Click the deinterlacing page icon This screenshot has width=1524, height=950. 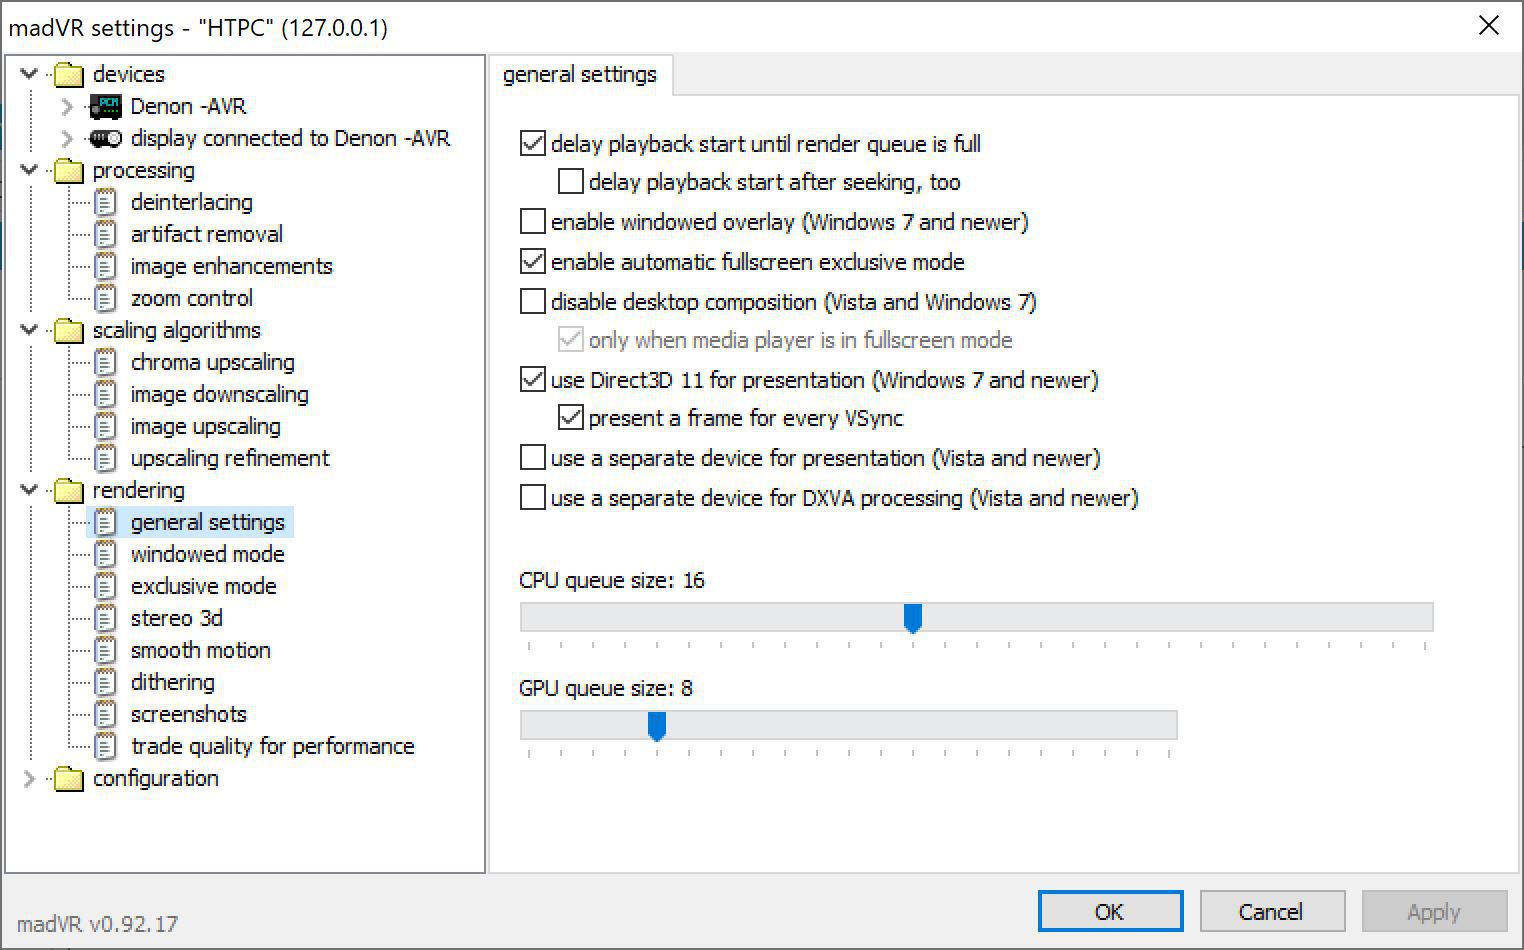point(105,202)
